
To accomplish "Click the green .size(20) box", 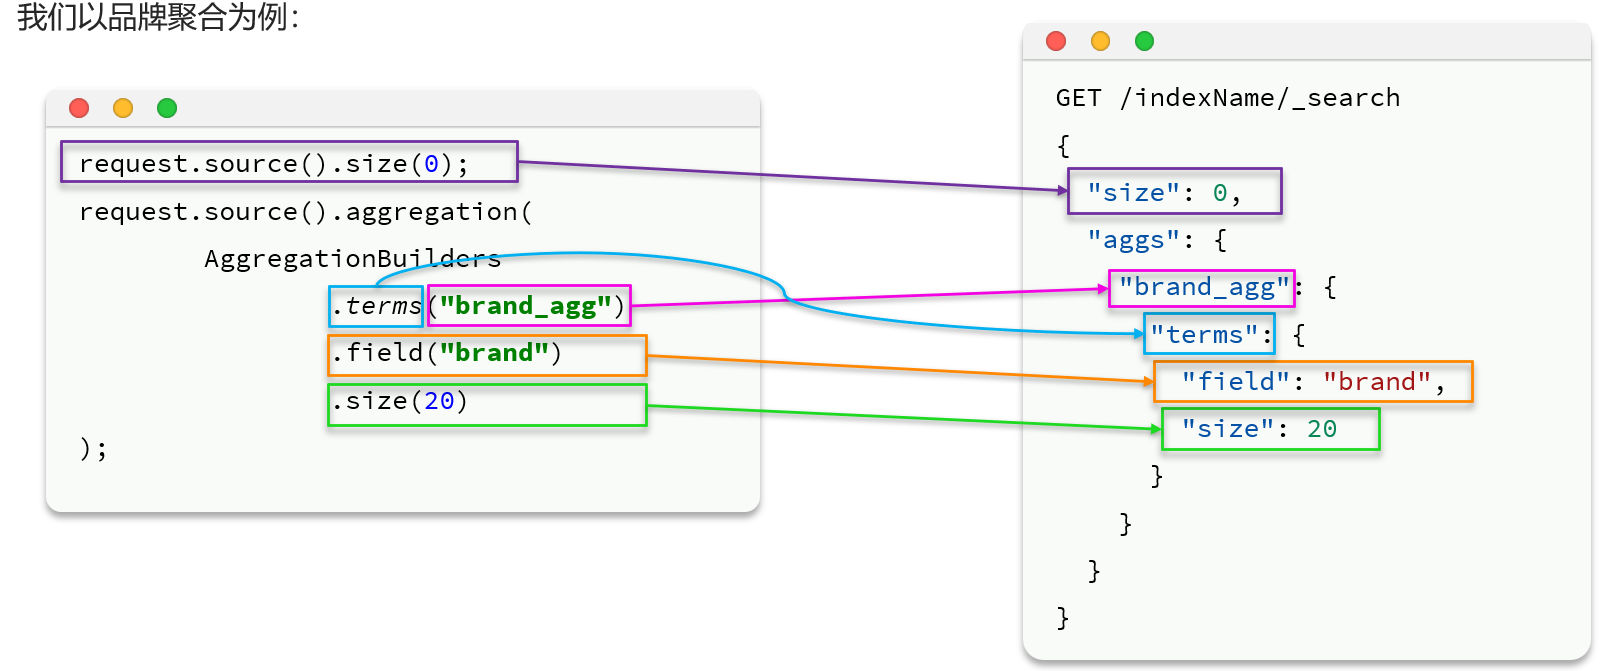I will point(487,404).
